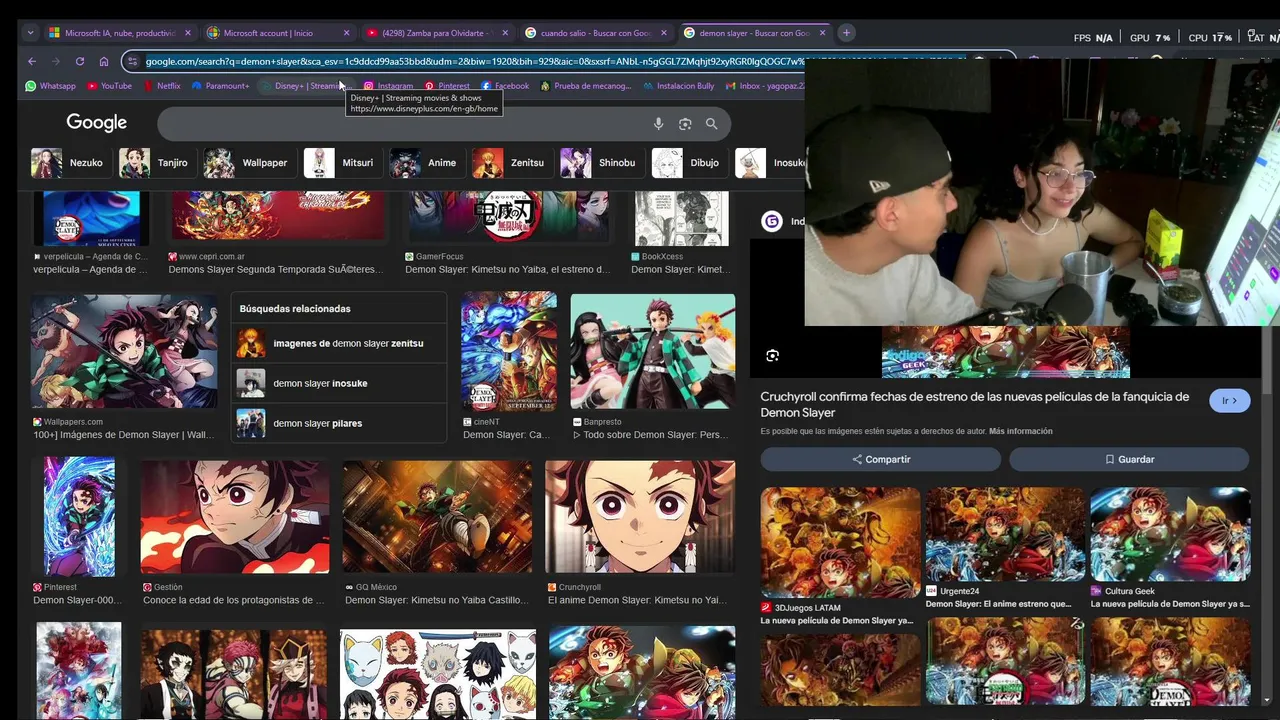Open the Wallpapers.com demon slayer image
The height and width of the screenshot is (720, 1280).
(x=124, y=351)
